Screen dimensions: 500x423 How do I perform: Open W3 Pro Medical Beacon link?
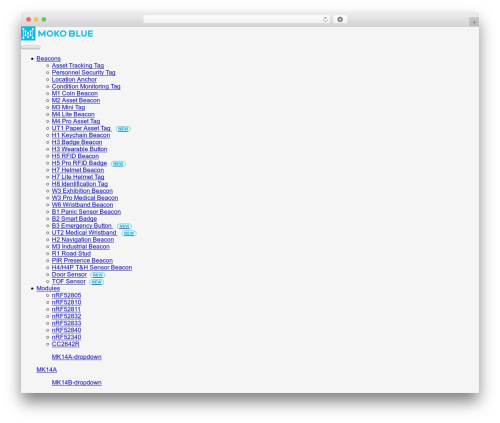(x=85, y=198)
